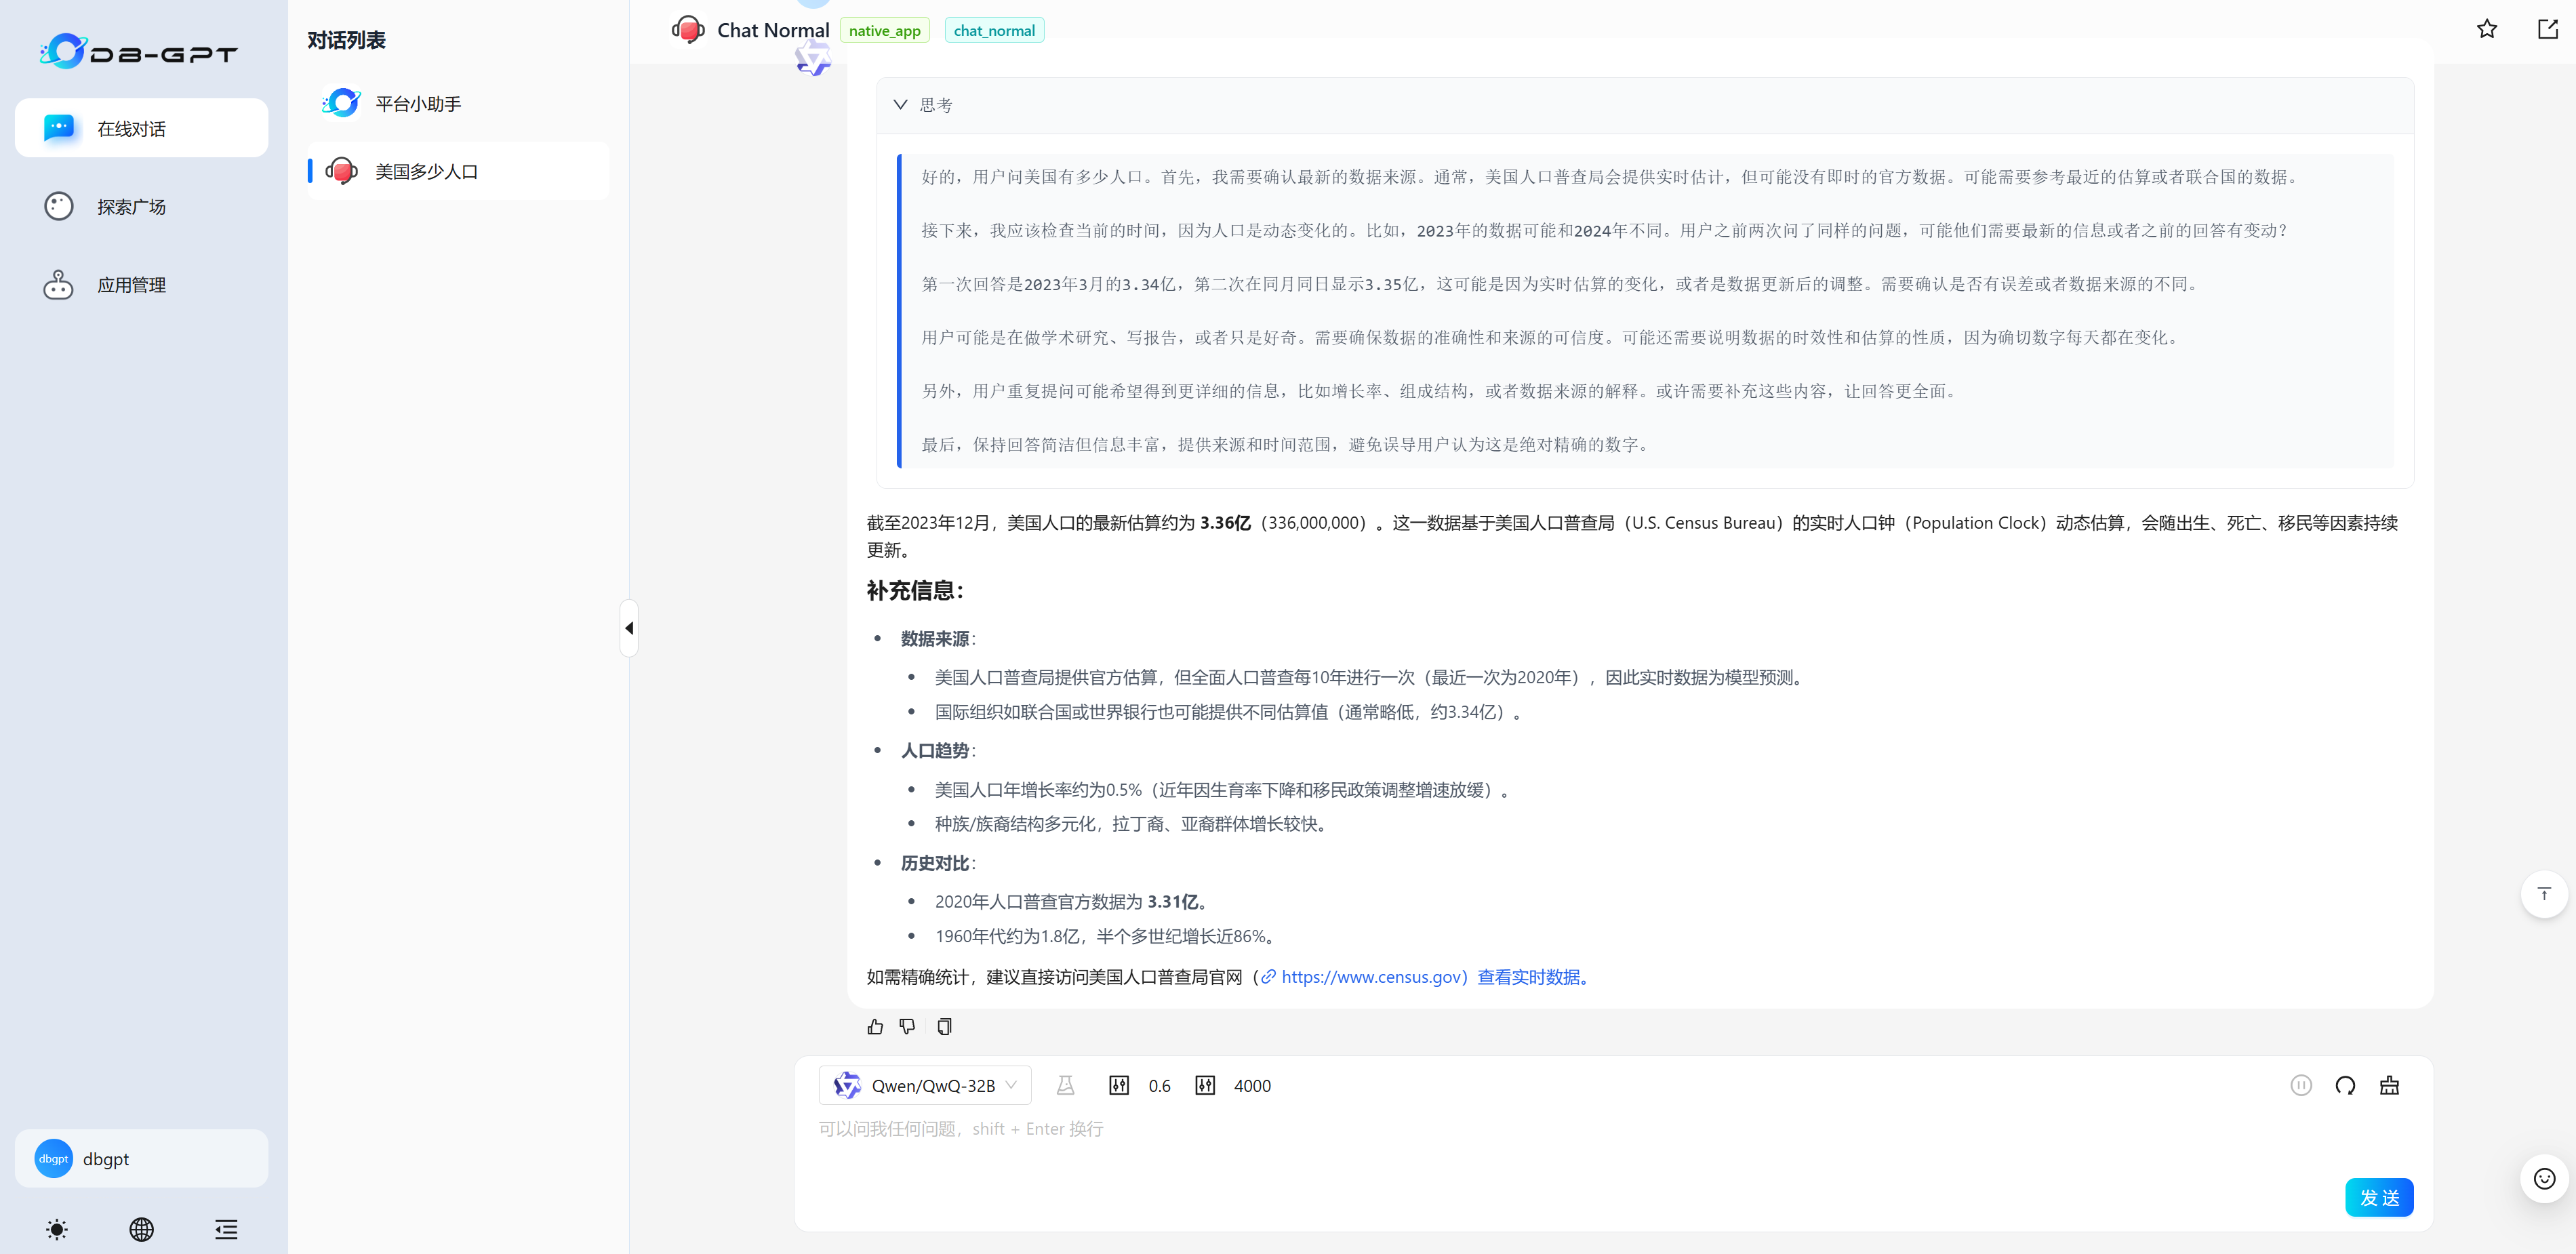
Task: Open 应用管理 in sidebar
Action: pyautogui.click(x=131, y=285)
